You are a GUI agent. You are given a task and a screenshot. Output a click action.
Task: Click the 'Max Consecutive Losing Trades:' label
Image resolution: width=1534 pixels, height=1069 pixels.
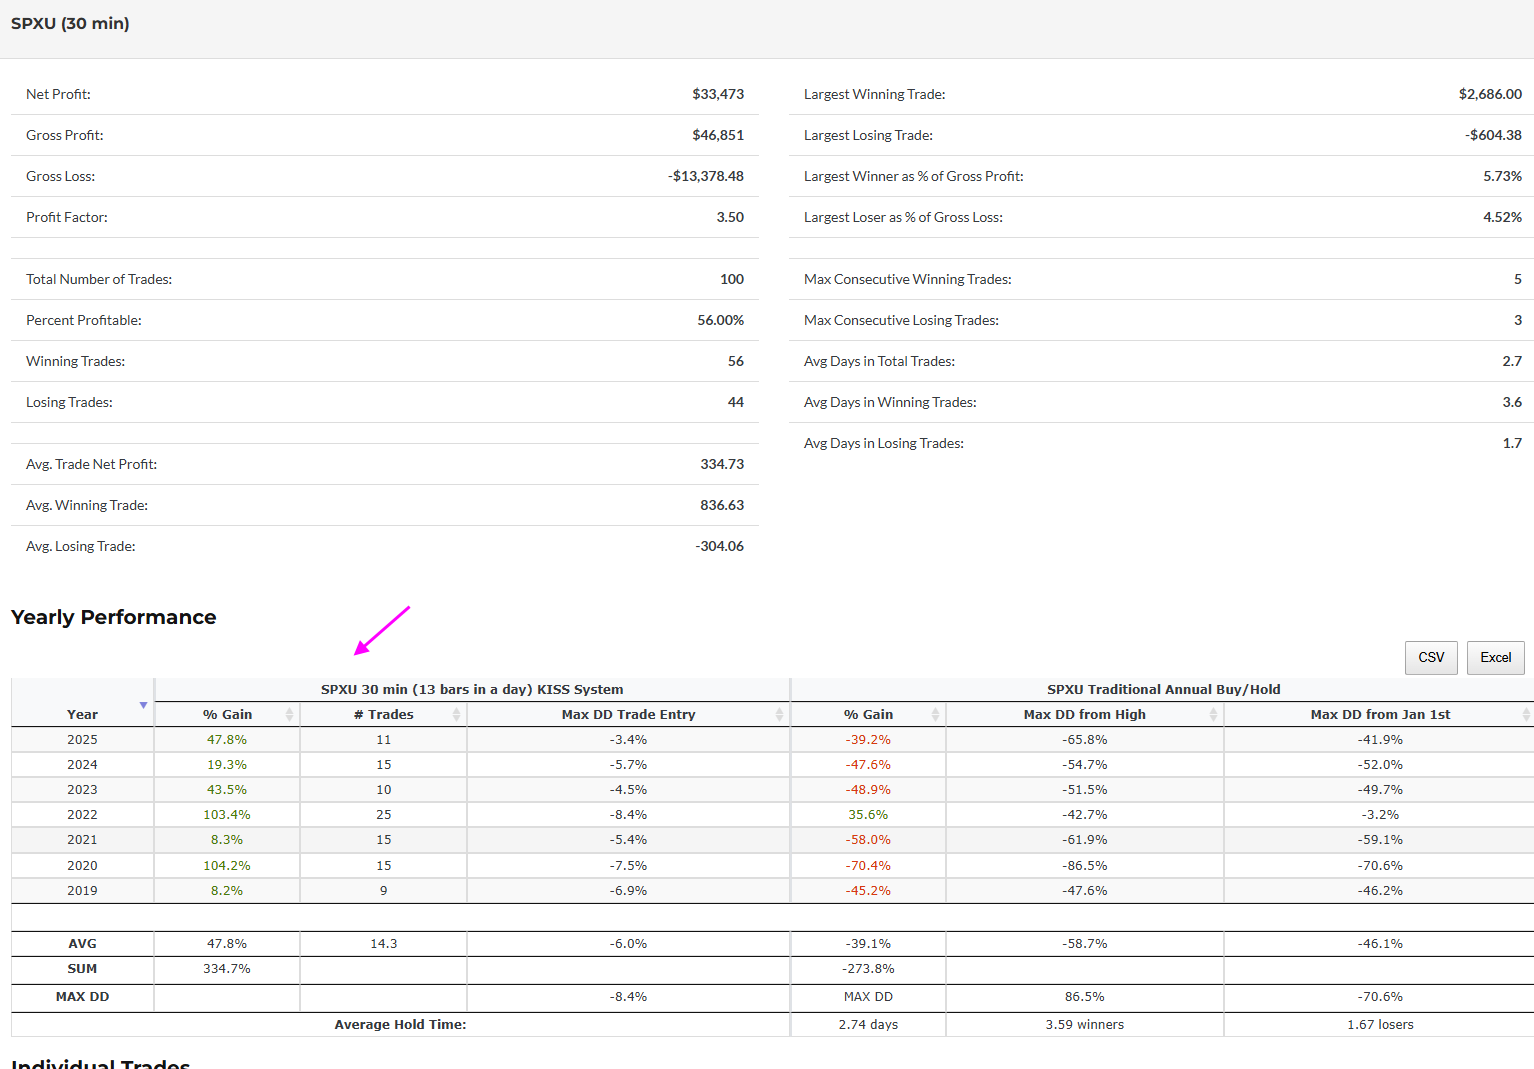902,320
